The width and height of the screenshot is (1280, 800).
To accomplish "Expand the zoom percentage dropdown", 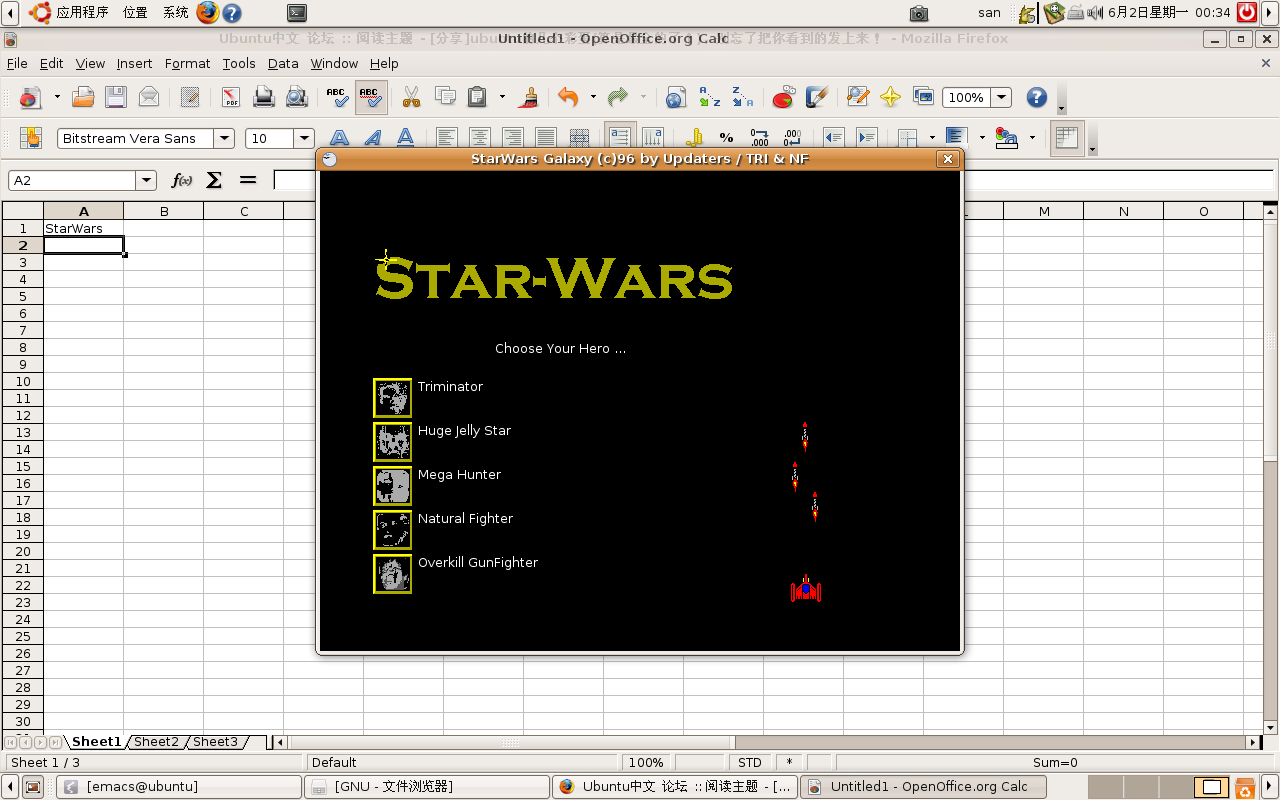I will coord(1001,97).
